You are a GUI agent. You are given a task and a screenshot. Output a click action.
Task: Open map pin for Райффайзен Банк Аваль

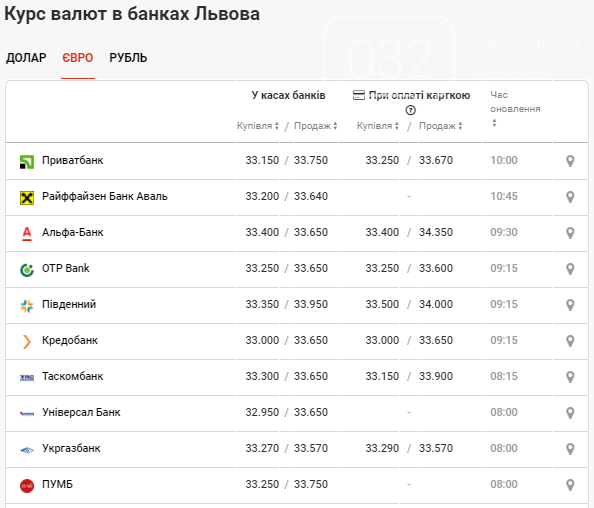click(x=570, y=197)
